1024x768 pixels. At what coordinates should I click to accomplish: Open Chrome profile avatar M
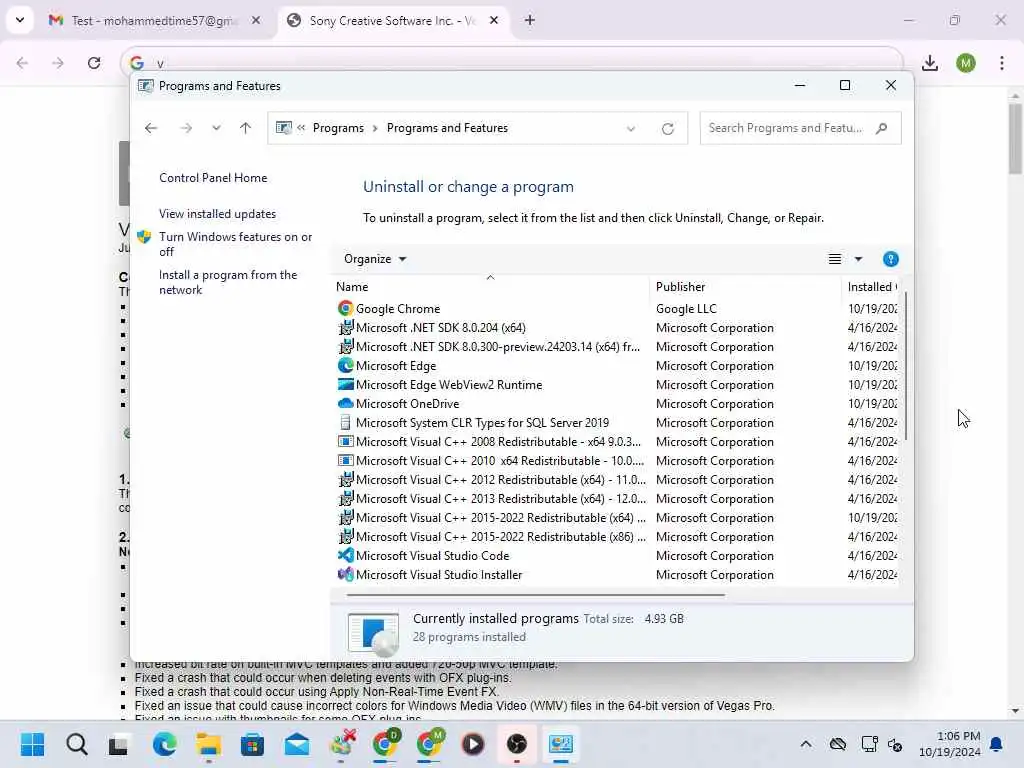[966, 63]
